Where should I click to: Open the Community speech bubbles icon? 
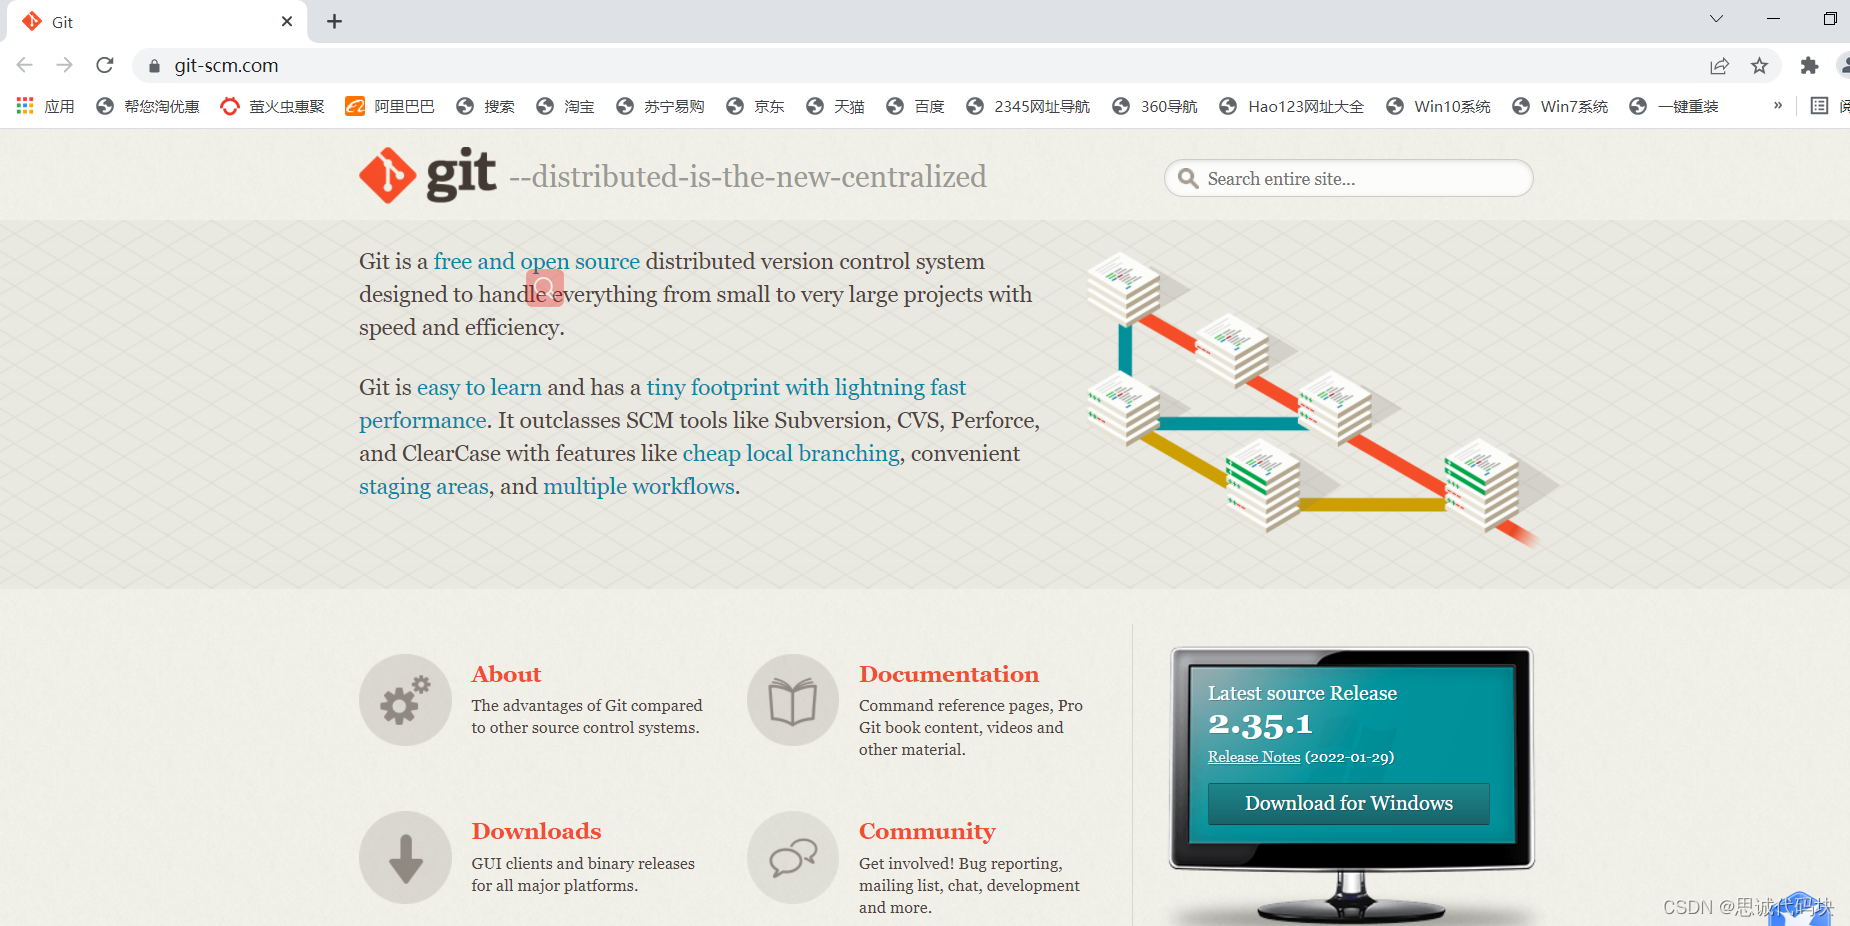[793, 857]
